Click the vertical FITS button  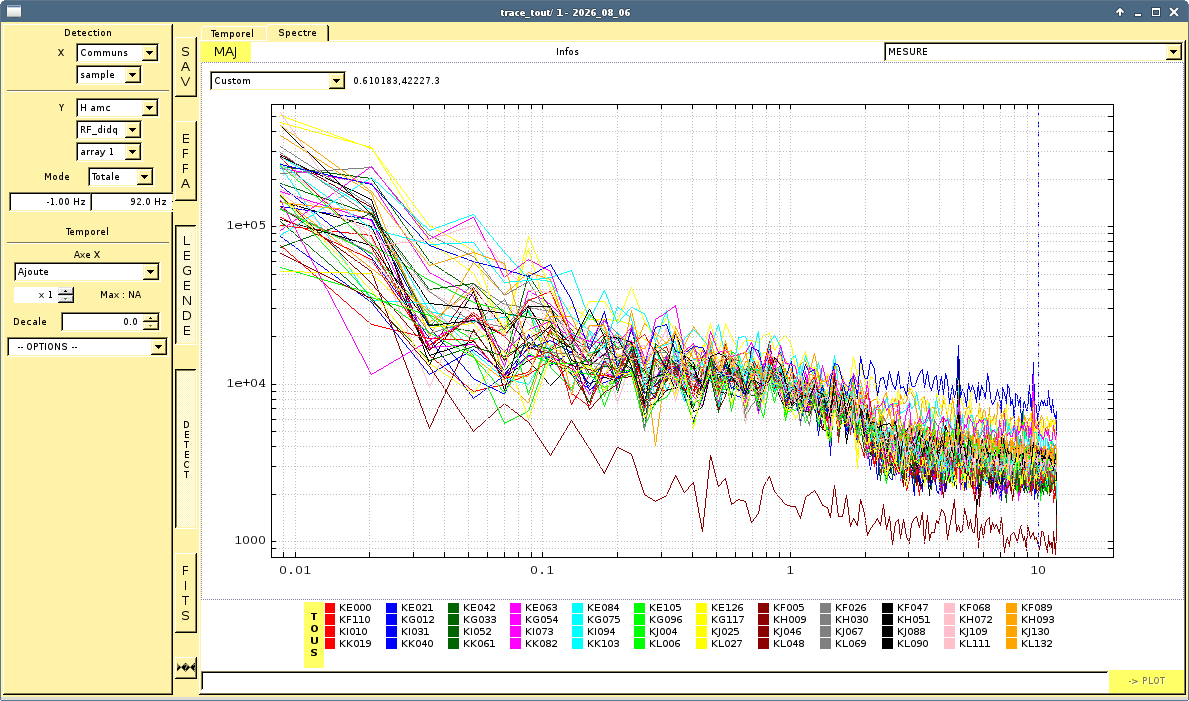click(186, 593)
